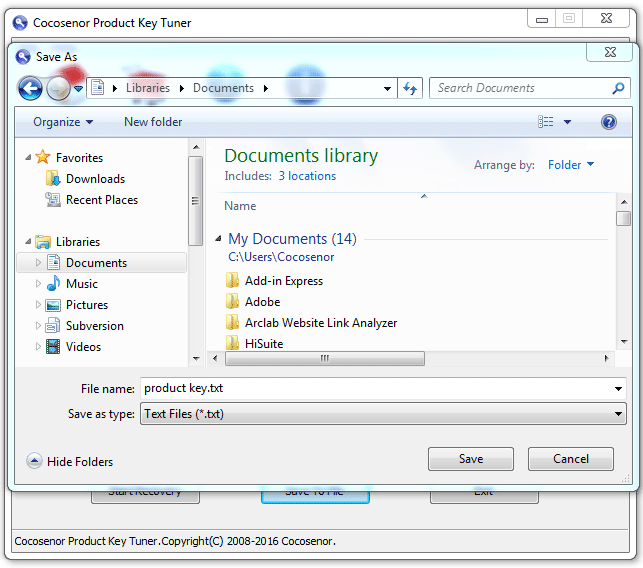Click the Add-in Express folder icon
Image resolution: width=643 pixels, height=568 pixels.
pos(233,281)
